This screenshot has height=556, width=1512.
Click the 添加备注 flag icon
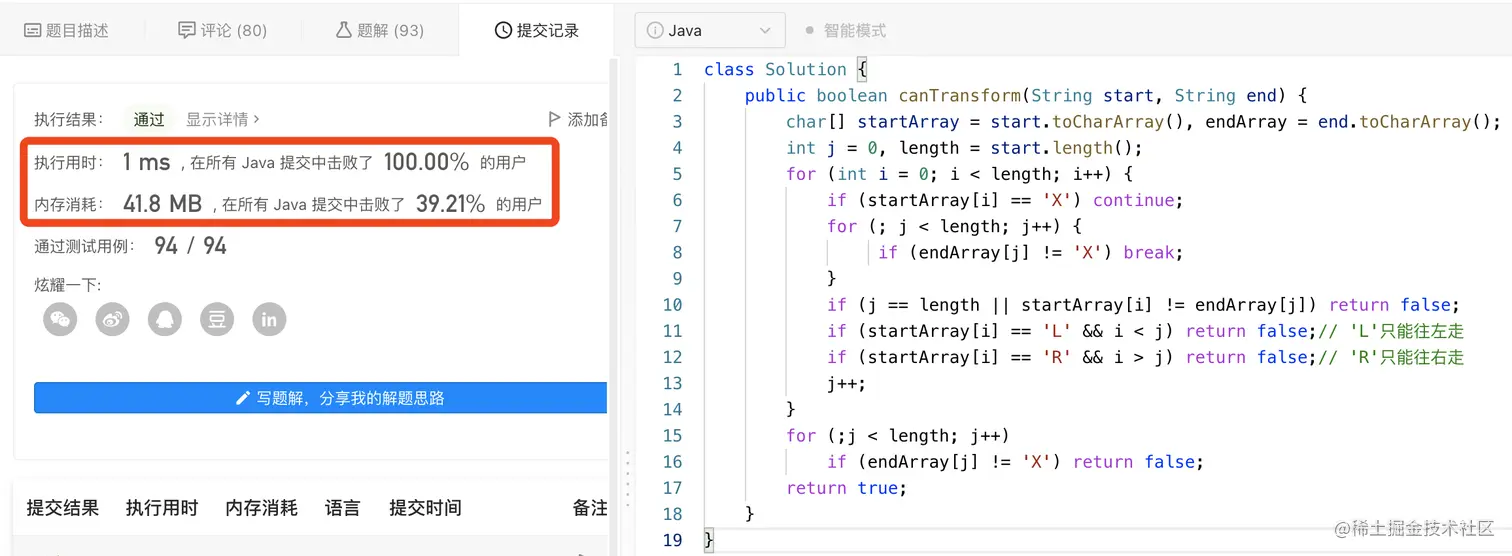(555, 119)
